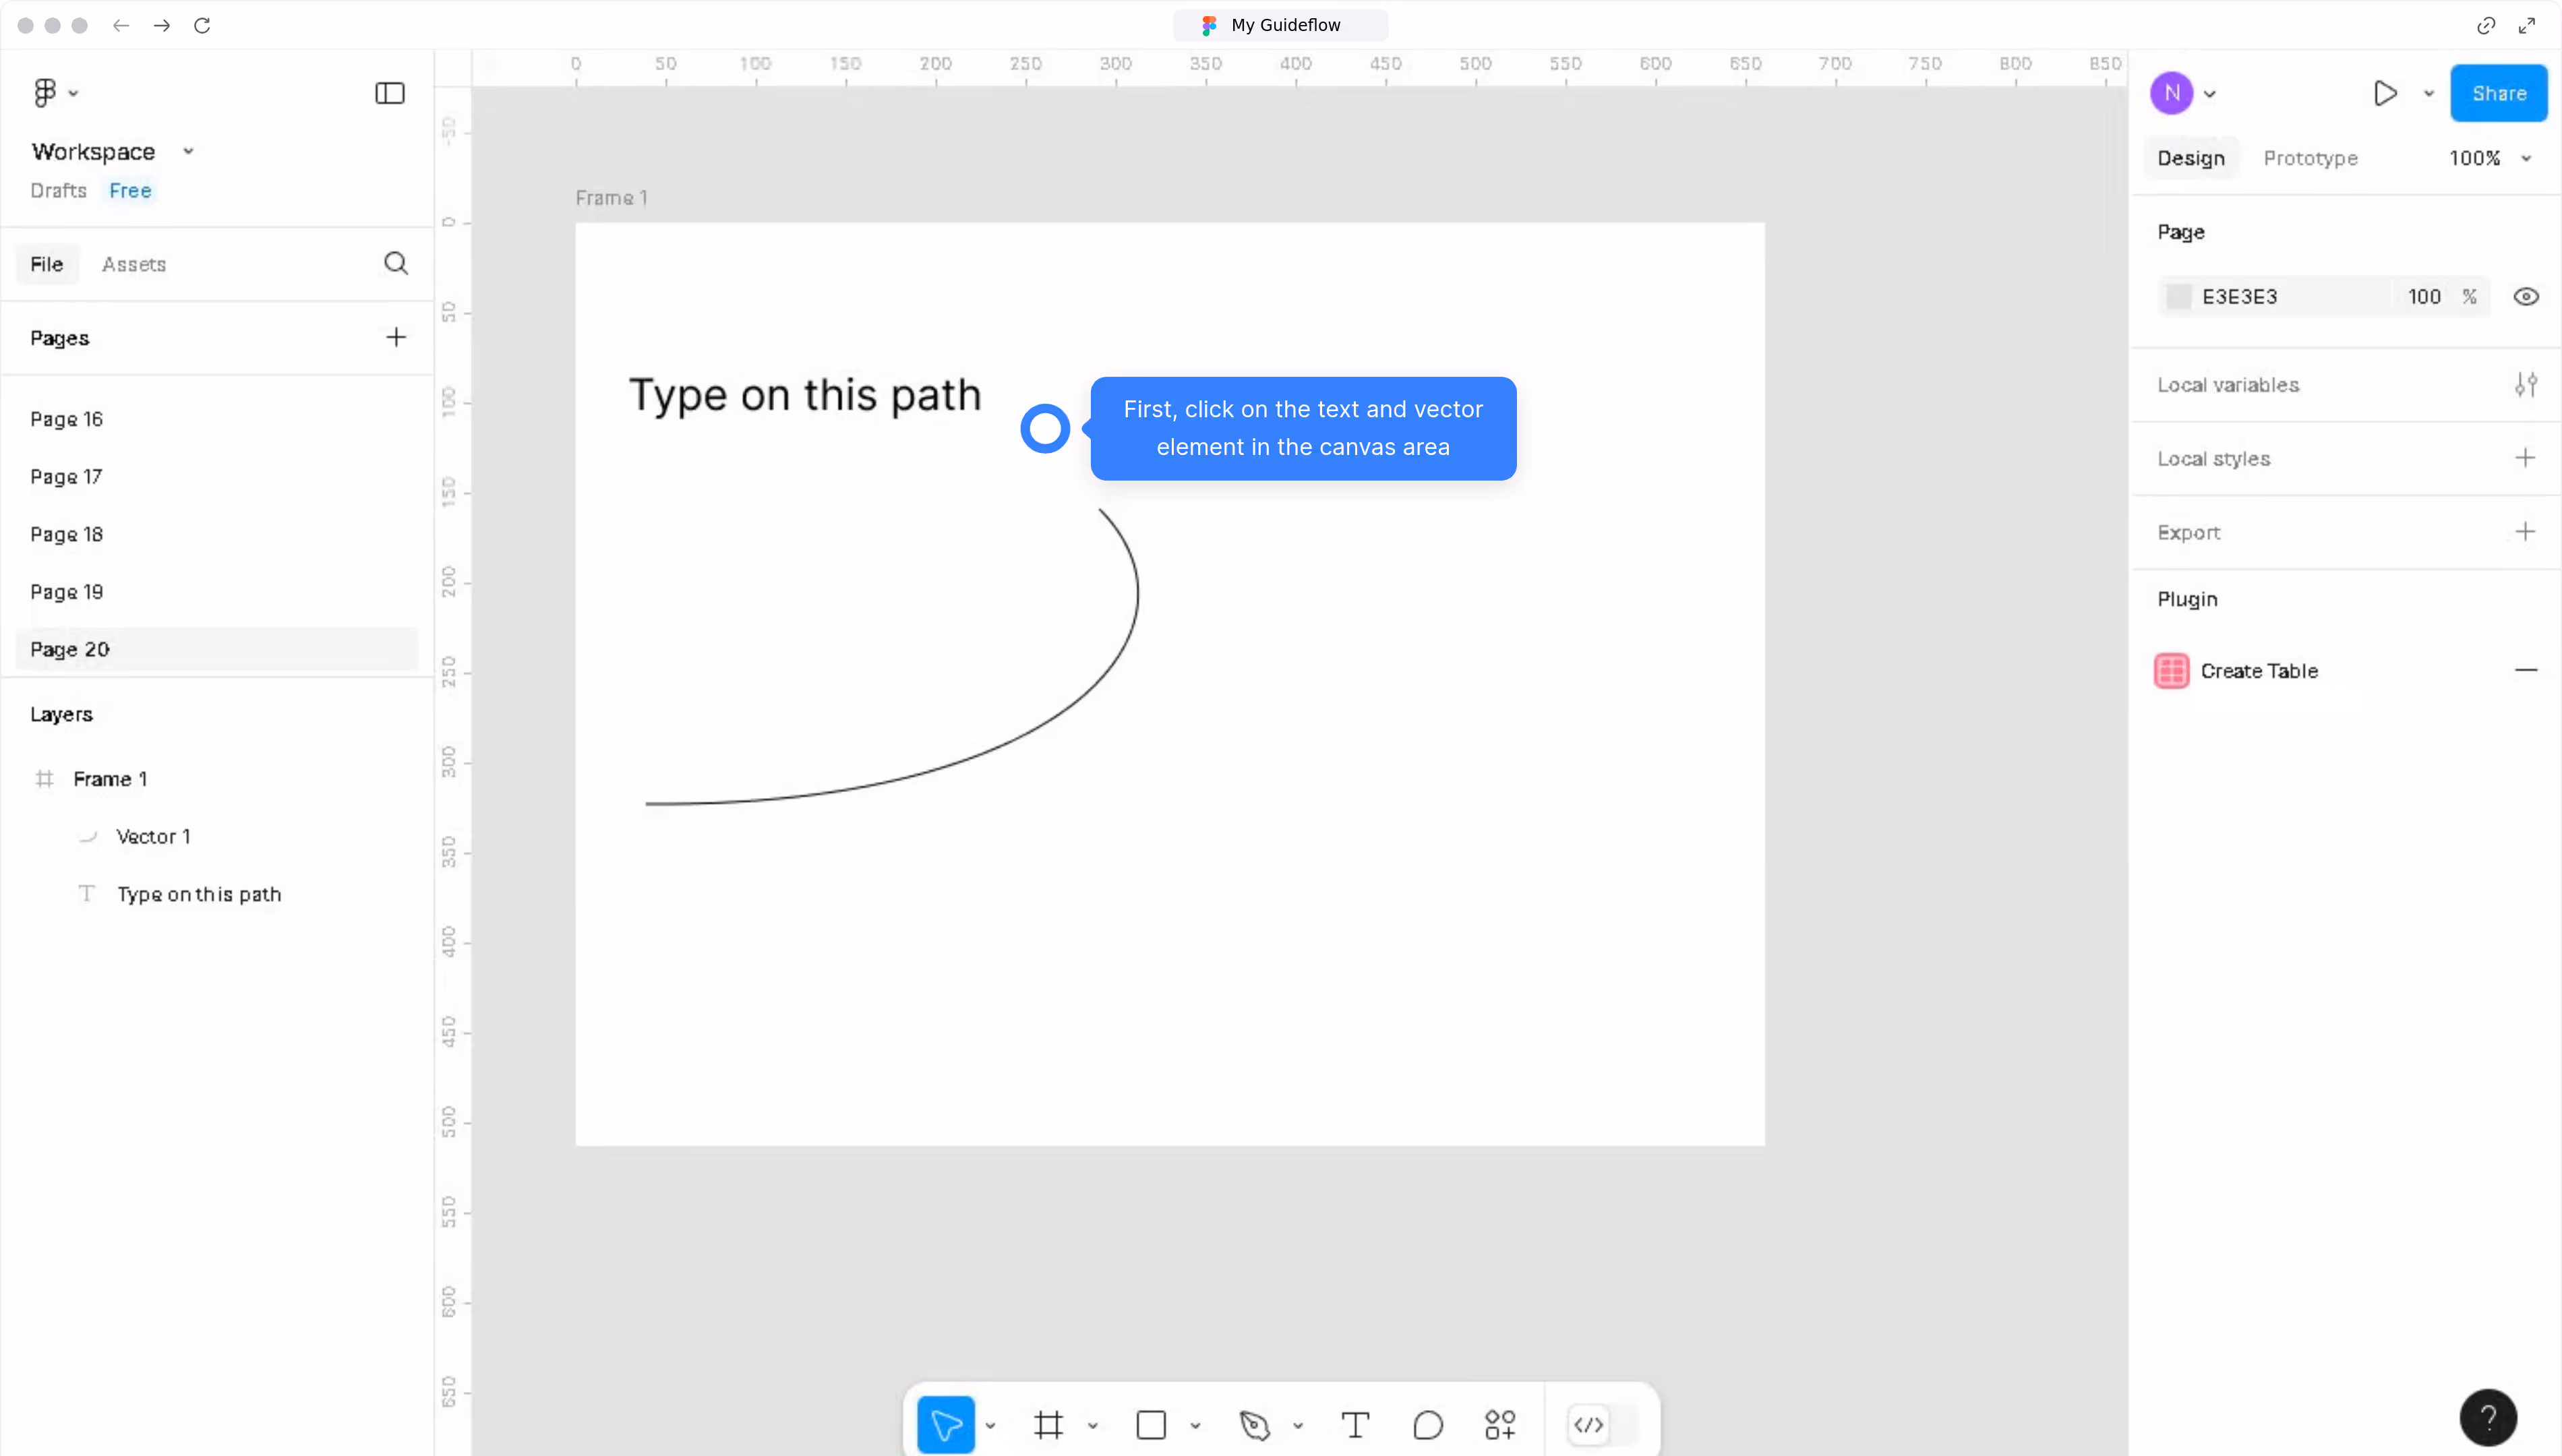Open the zoom percentage dropdown
2562x1456 pixels.
coord(2490,157)
